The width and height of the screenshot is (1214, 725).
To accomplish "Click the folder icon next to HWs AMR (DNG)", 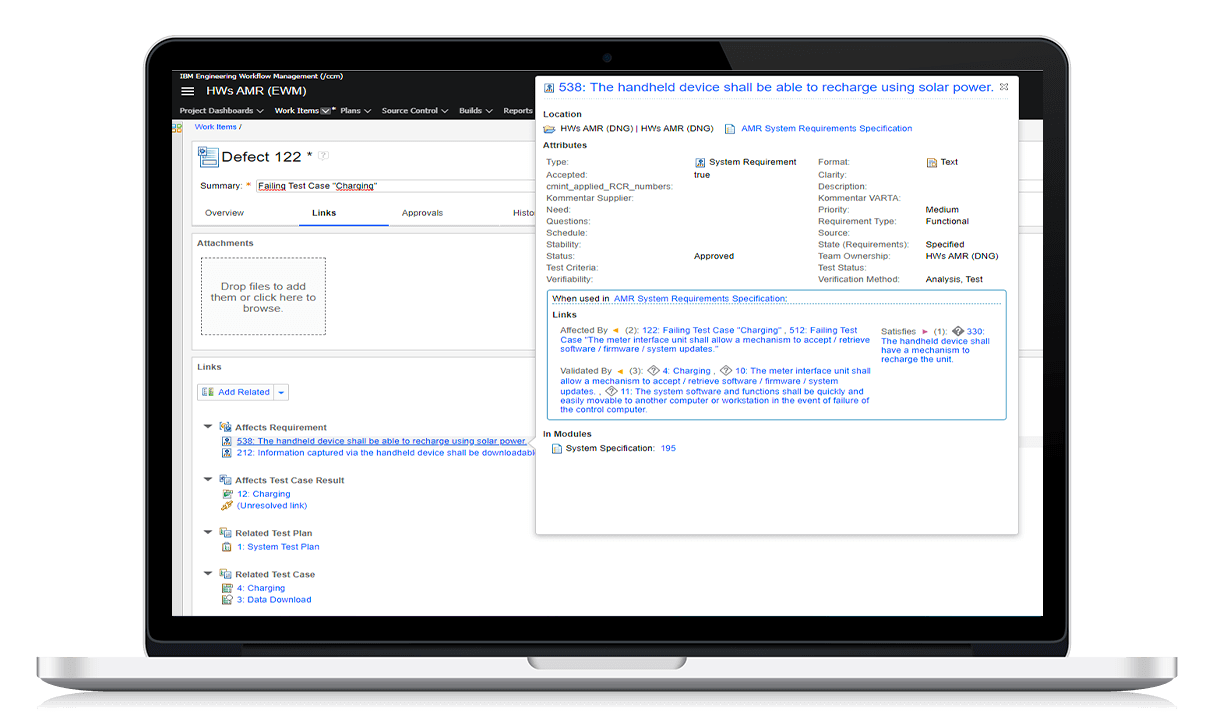I will (x=548, y=128).
